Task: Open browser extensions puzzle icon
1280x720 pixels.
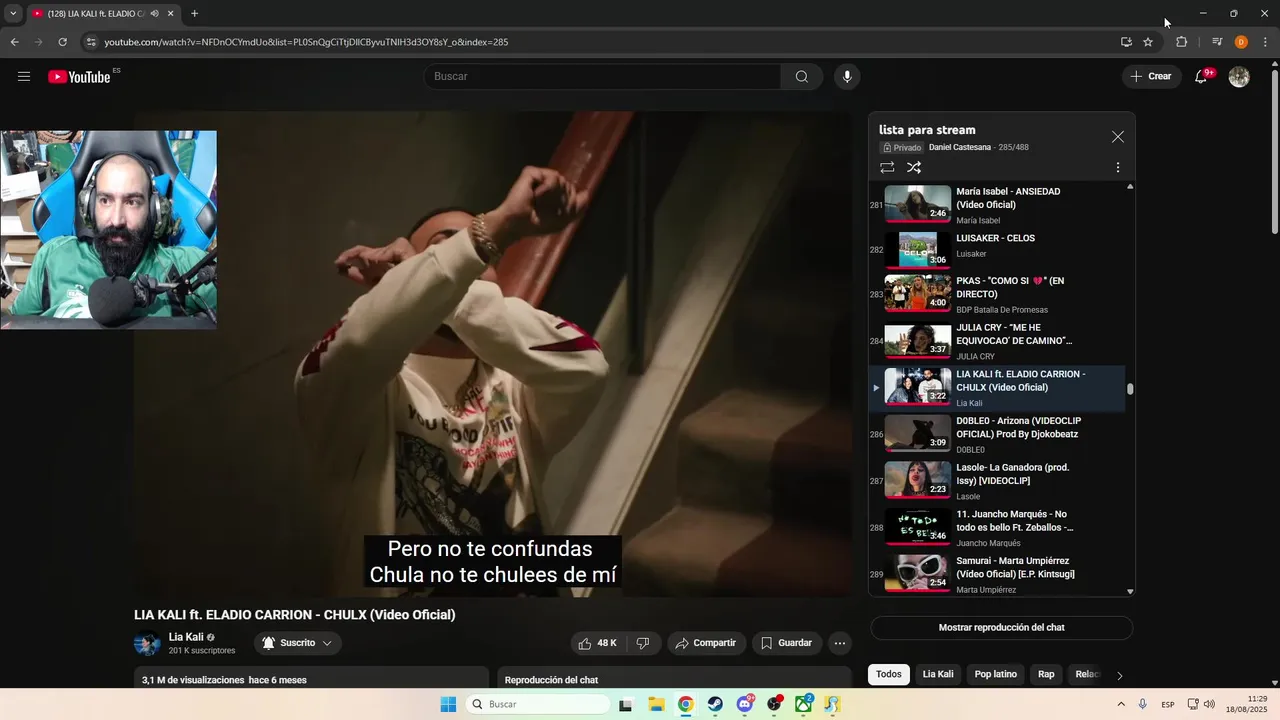Action: point(1181,42)
